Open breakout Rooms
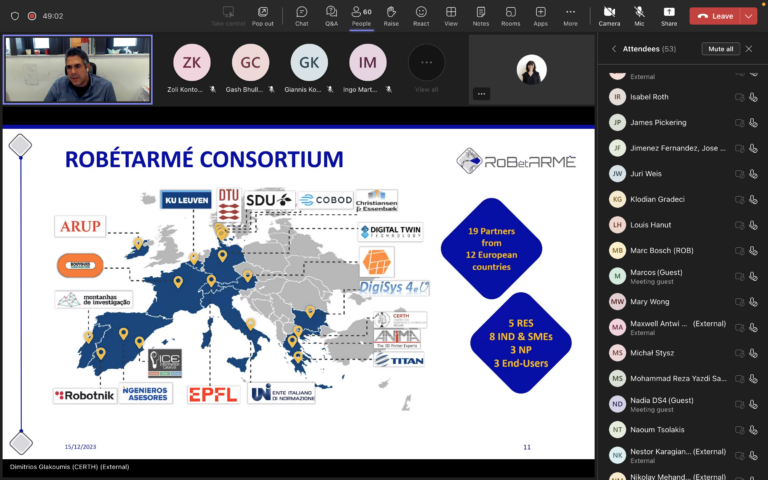768x480 pixels. pos(510,16)
